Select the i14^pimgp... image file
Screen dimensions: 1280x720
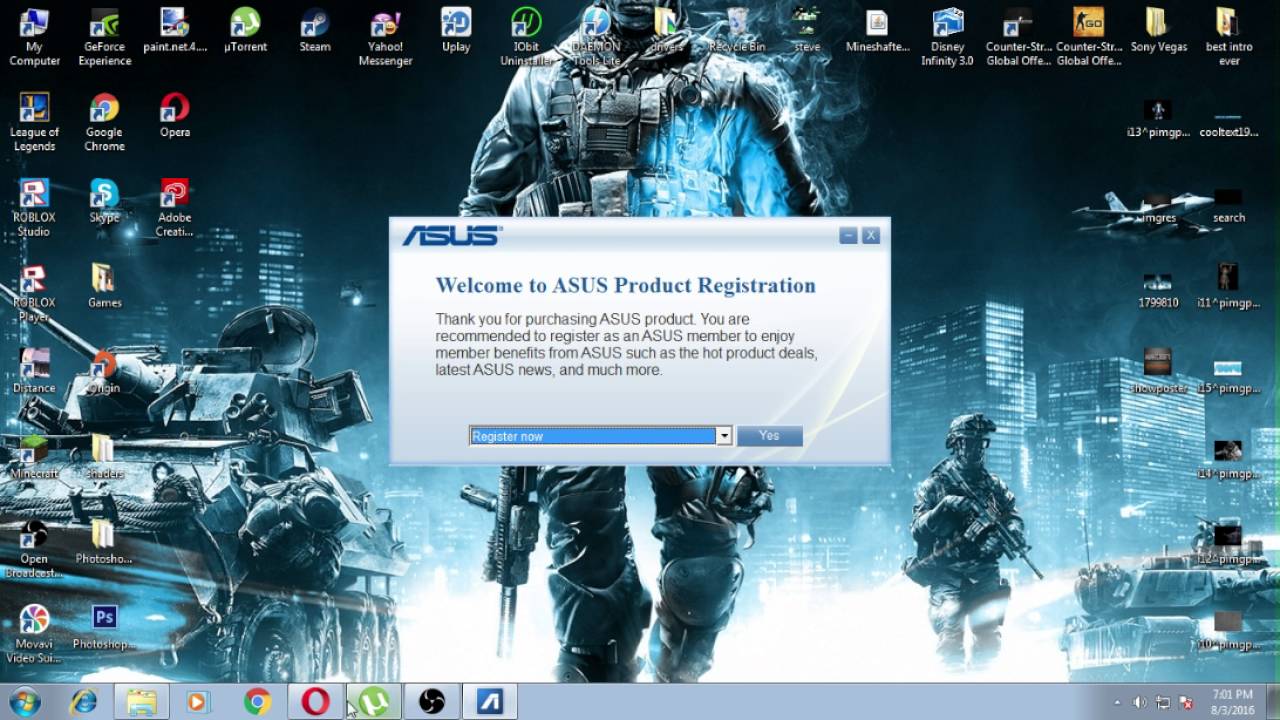[1229, 457]
